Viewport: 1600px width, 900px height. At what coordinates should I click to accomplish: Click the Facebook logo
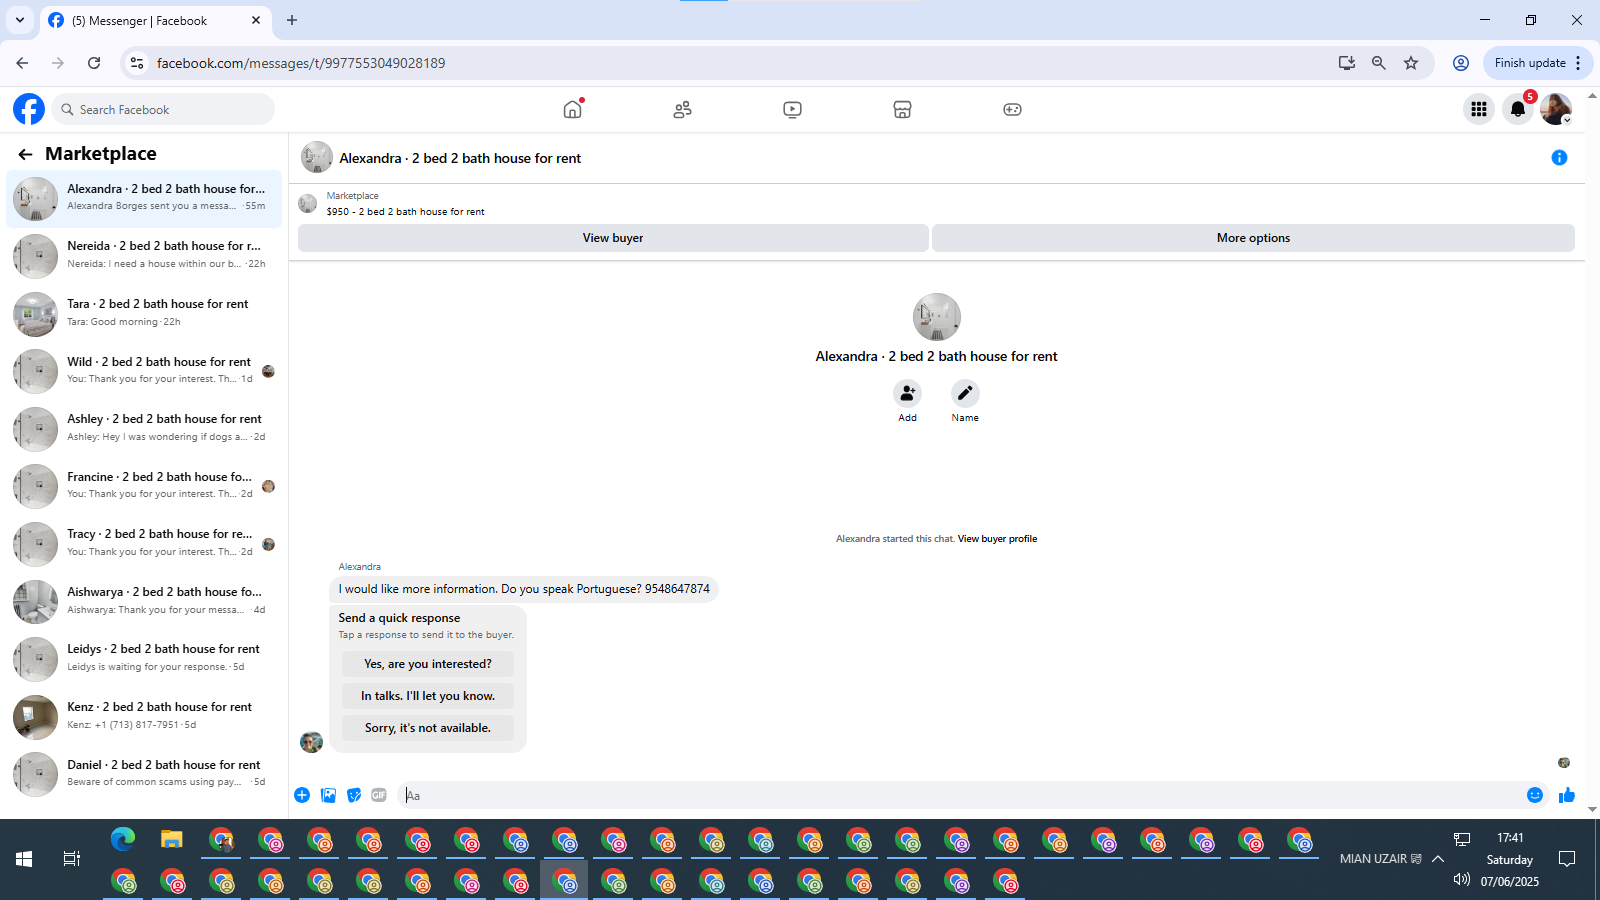[x=29, y=109]
